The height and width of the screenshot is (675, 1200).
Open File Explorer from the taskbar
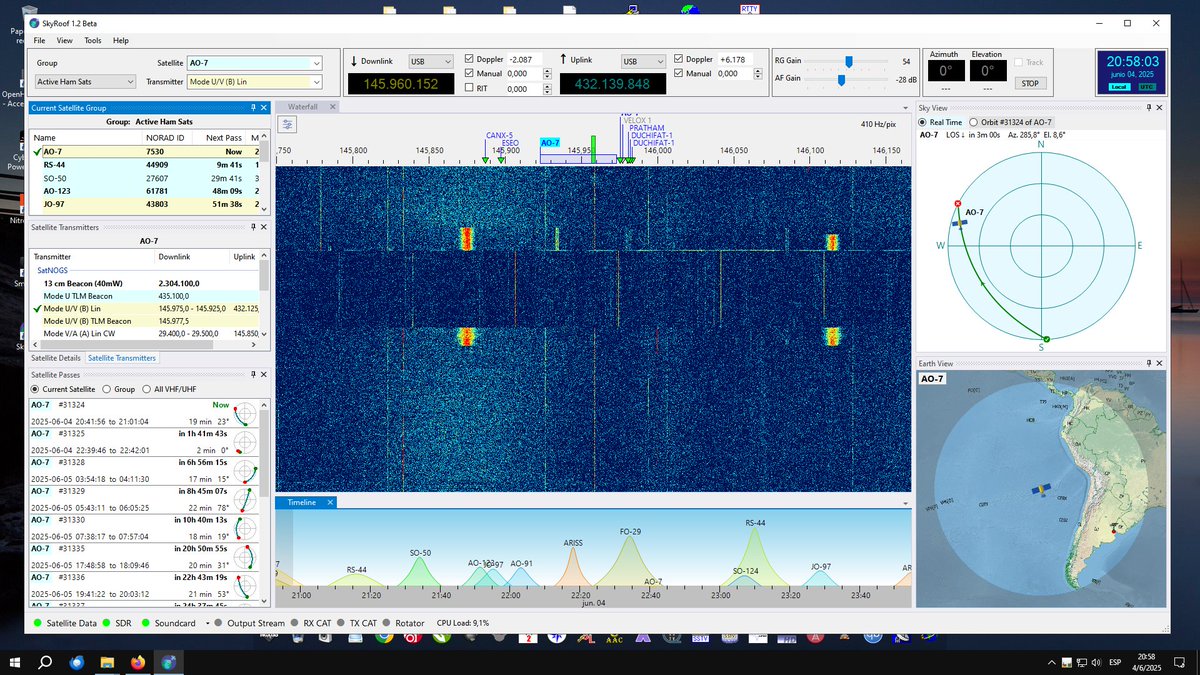click(106, 662)
